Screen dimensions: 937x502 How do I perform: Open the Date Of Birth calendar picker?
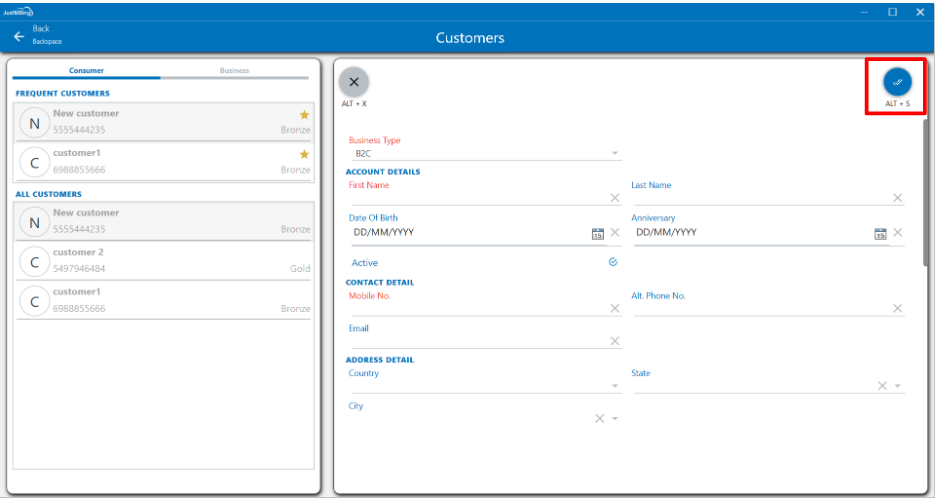coord(597,233)
